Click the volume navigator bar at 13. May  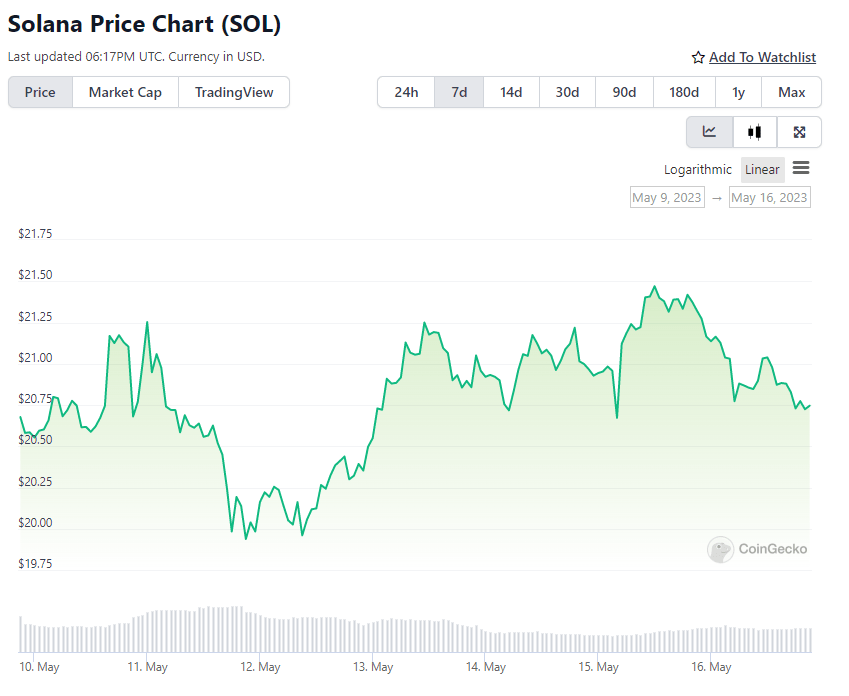(372, 638)
